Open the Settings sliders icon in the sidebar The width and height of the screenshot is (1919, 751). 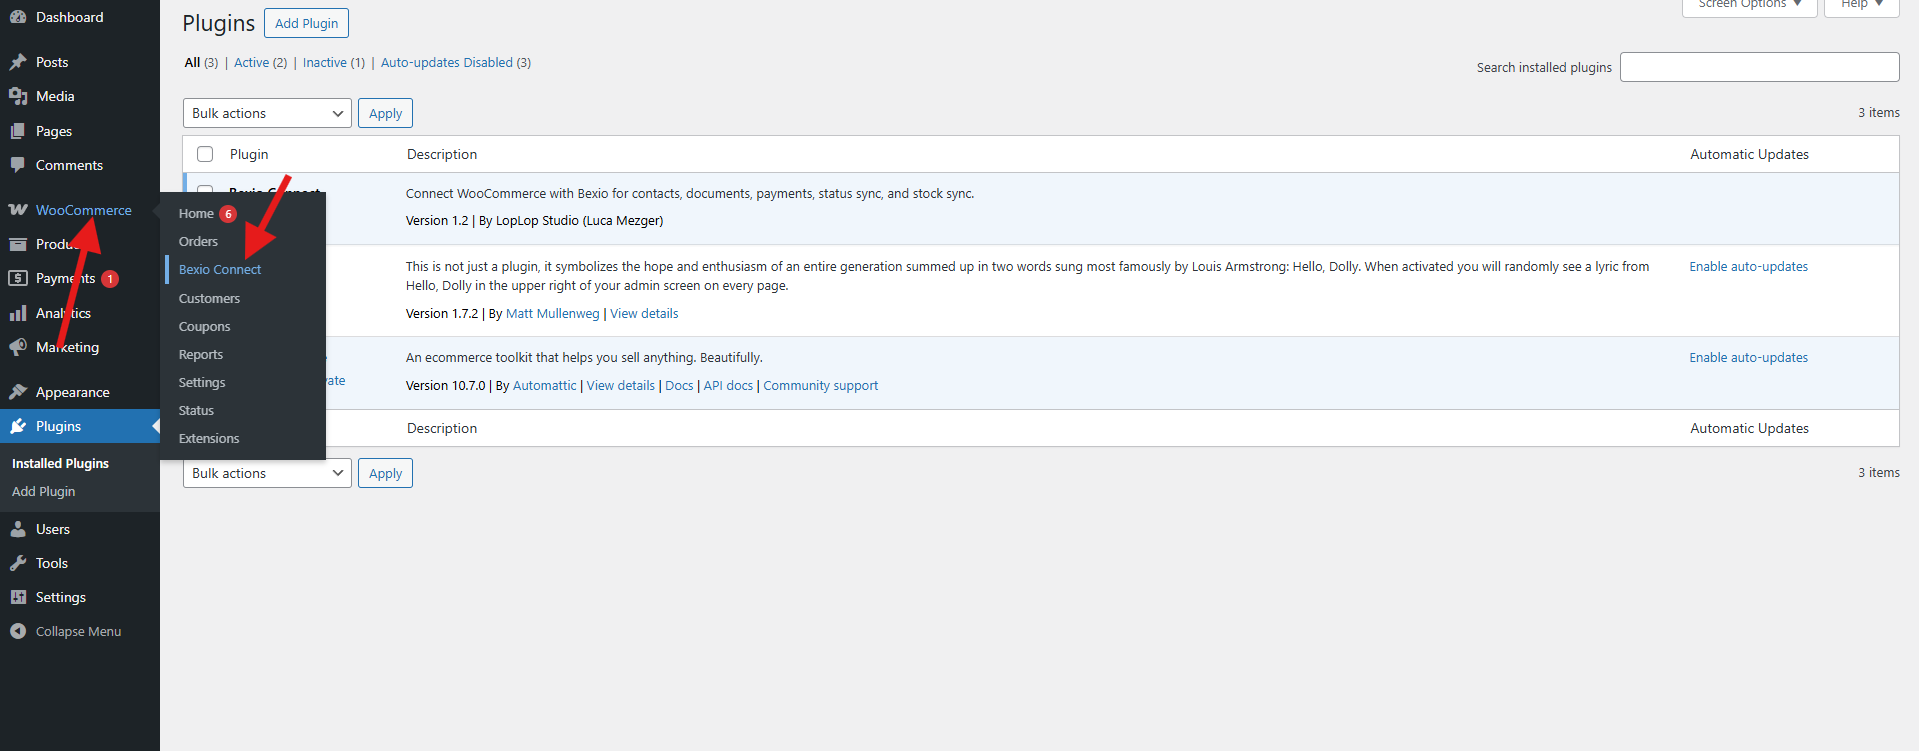tap(18, 597)
